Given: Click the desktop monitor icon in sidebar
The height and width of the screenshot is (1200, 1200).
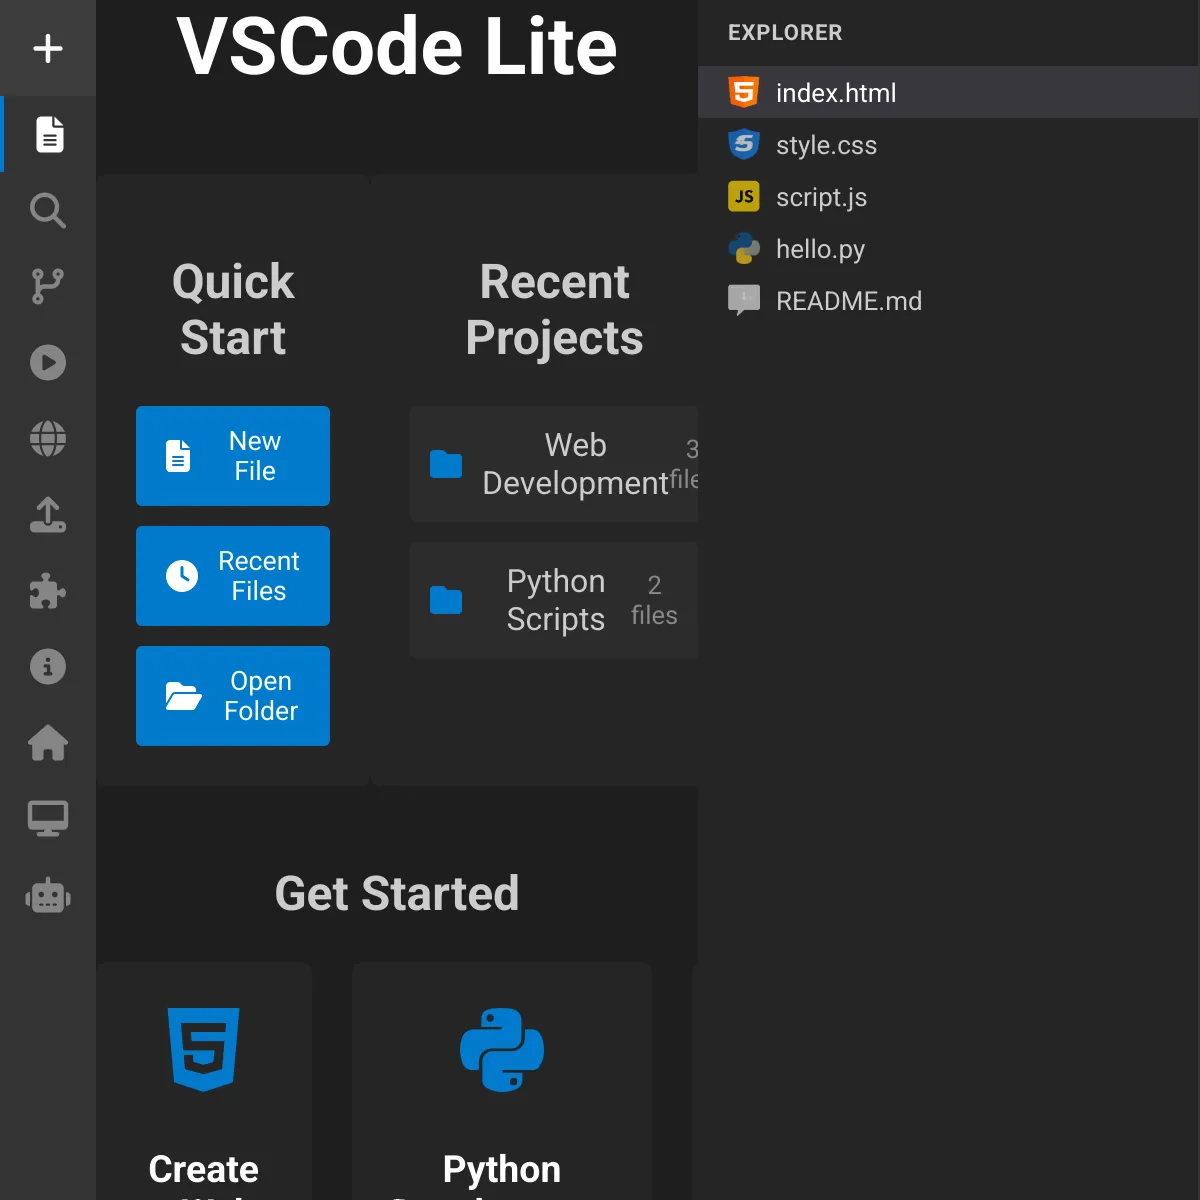Looking at the screenshot, I should [x=48, y=819].
